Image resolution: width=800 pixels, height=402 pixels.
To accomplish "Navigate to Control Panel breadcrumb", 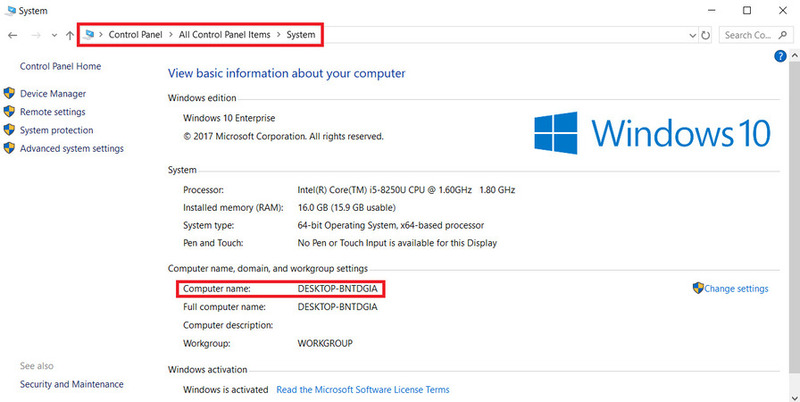I will 137,35.
